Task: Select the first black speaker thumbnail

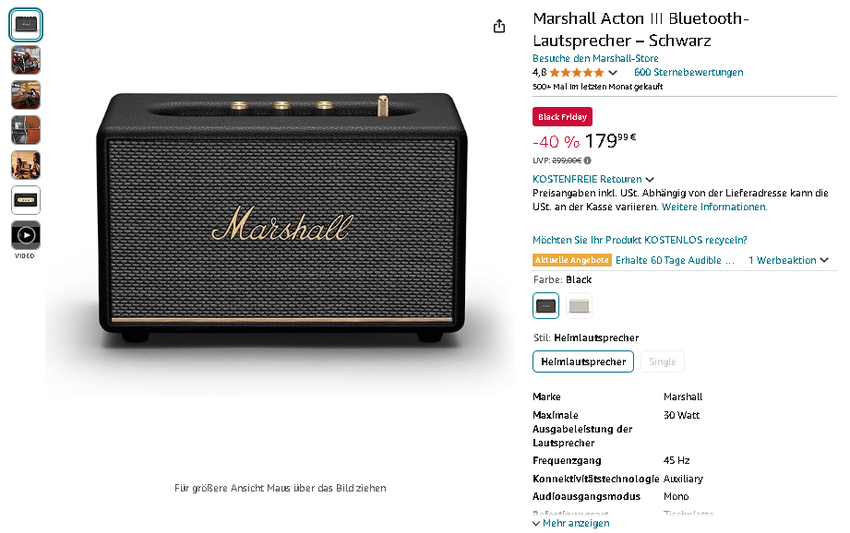Action: [26, 24]
